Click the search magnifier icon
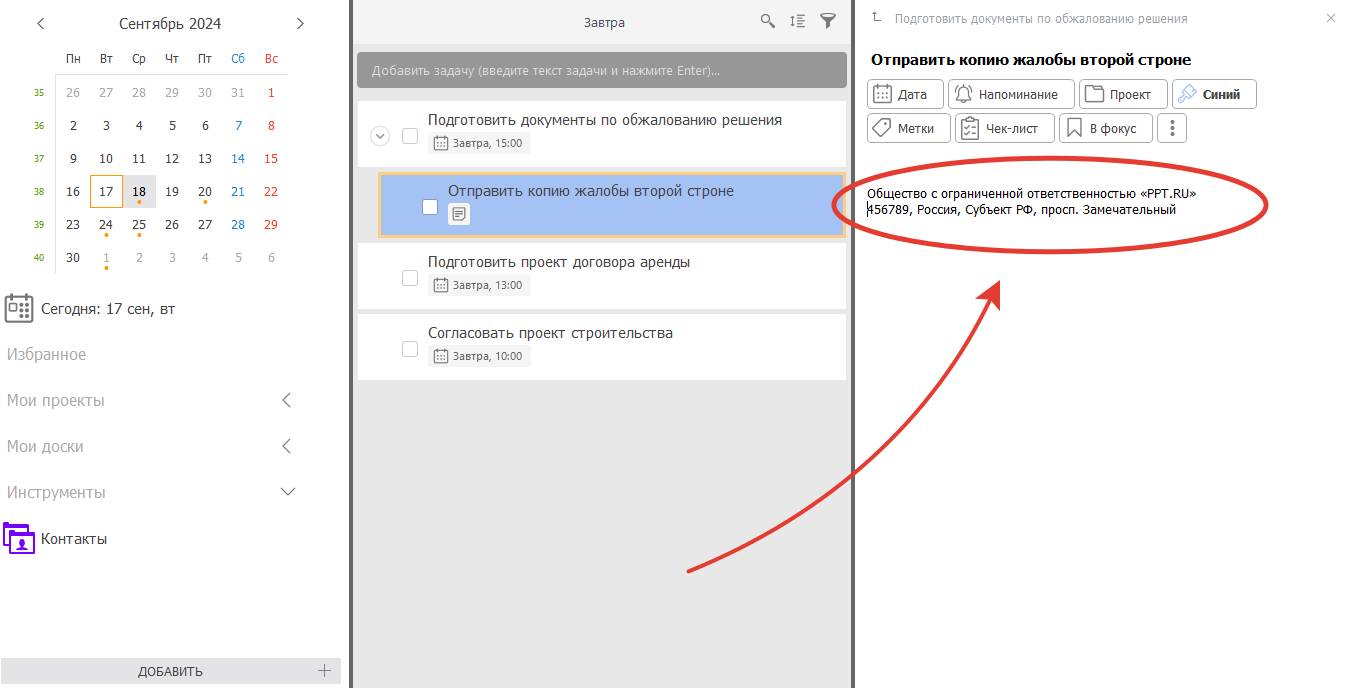This screenshot has width=1346, height=688. (767, 21)
